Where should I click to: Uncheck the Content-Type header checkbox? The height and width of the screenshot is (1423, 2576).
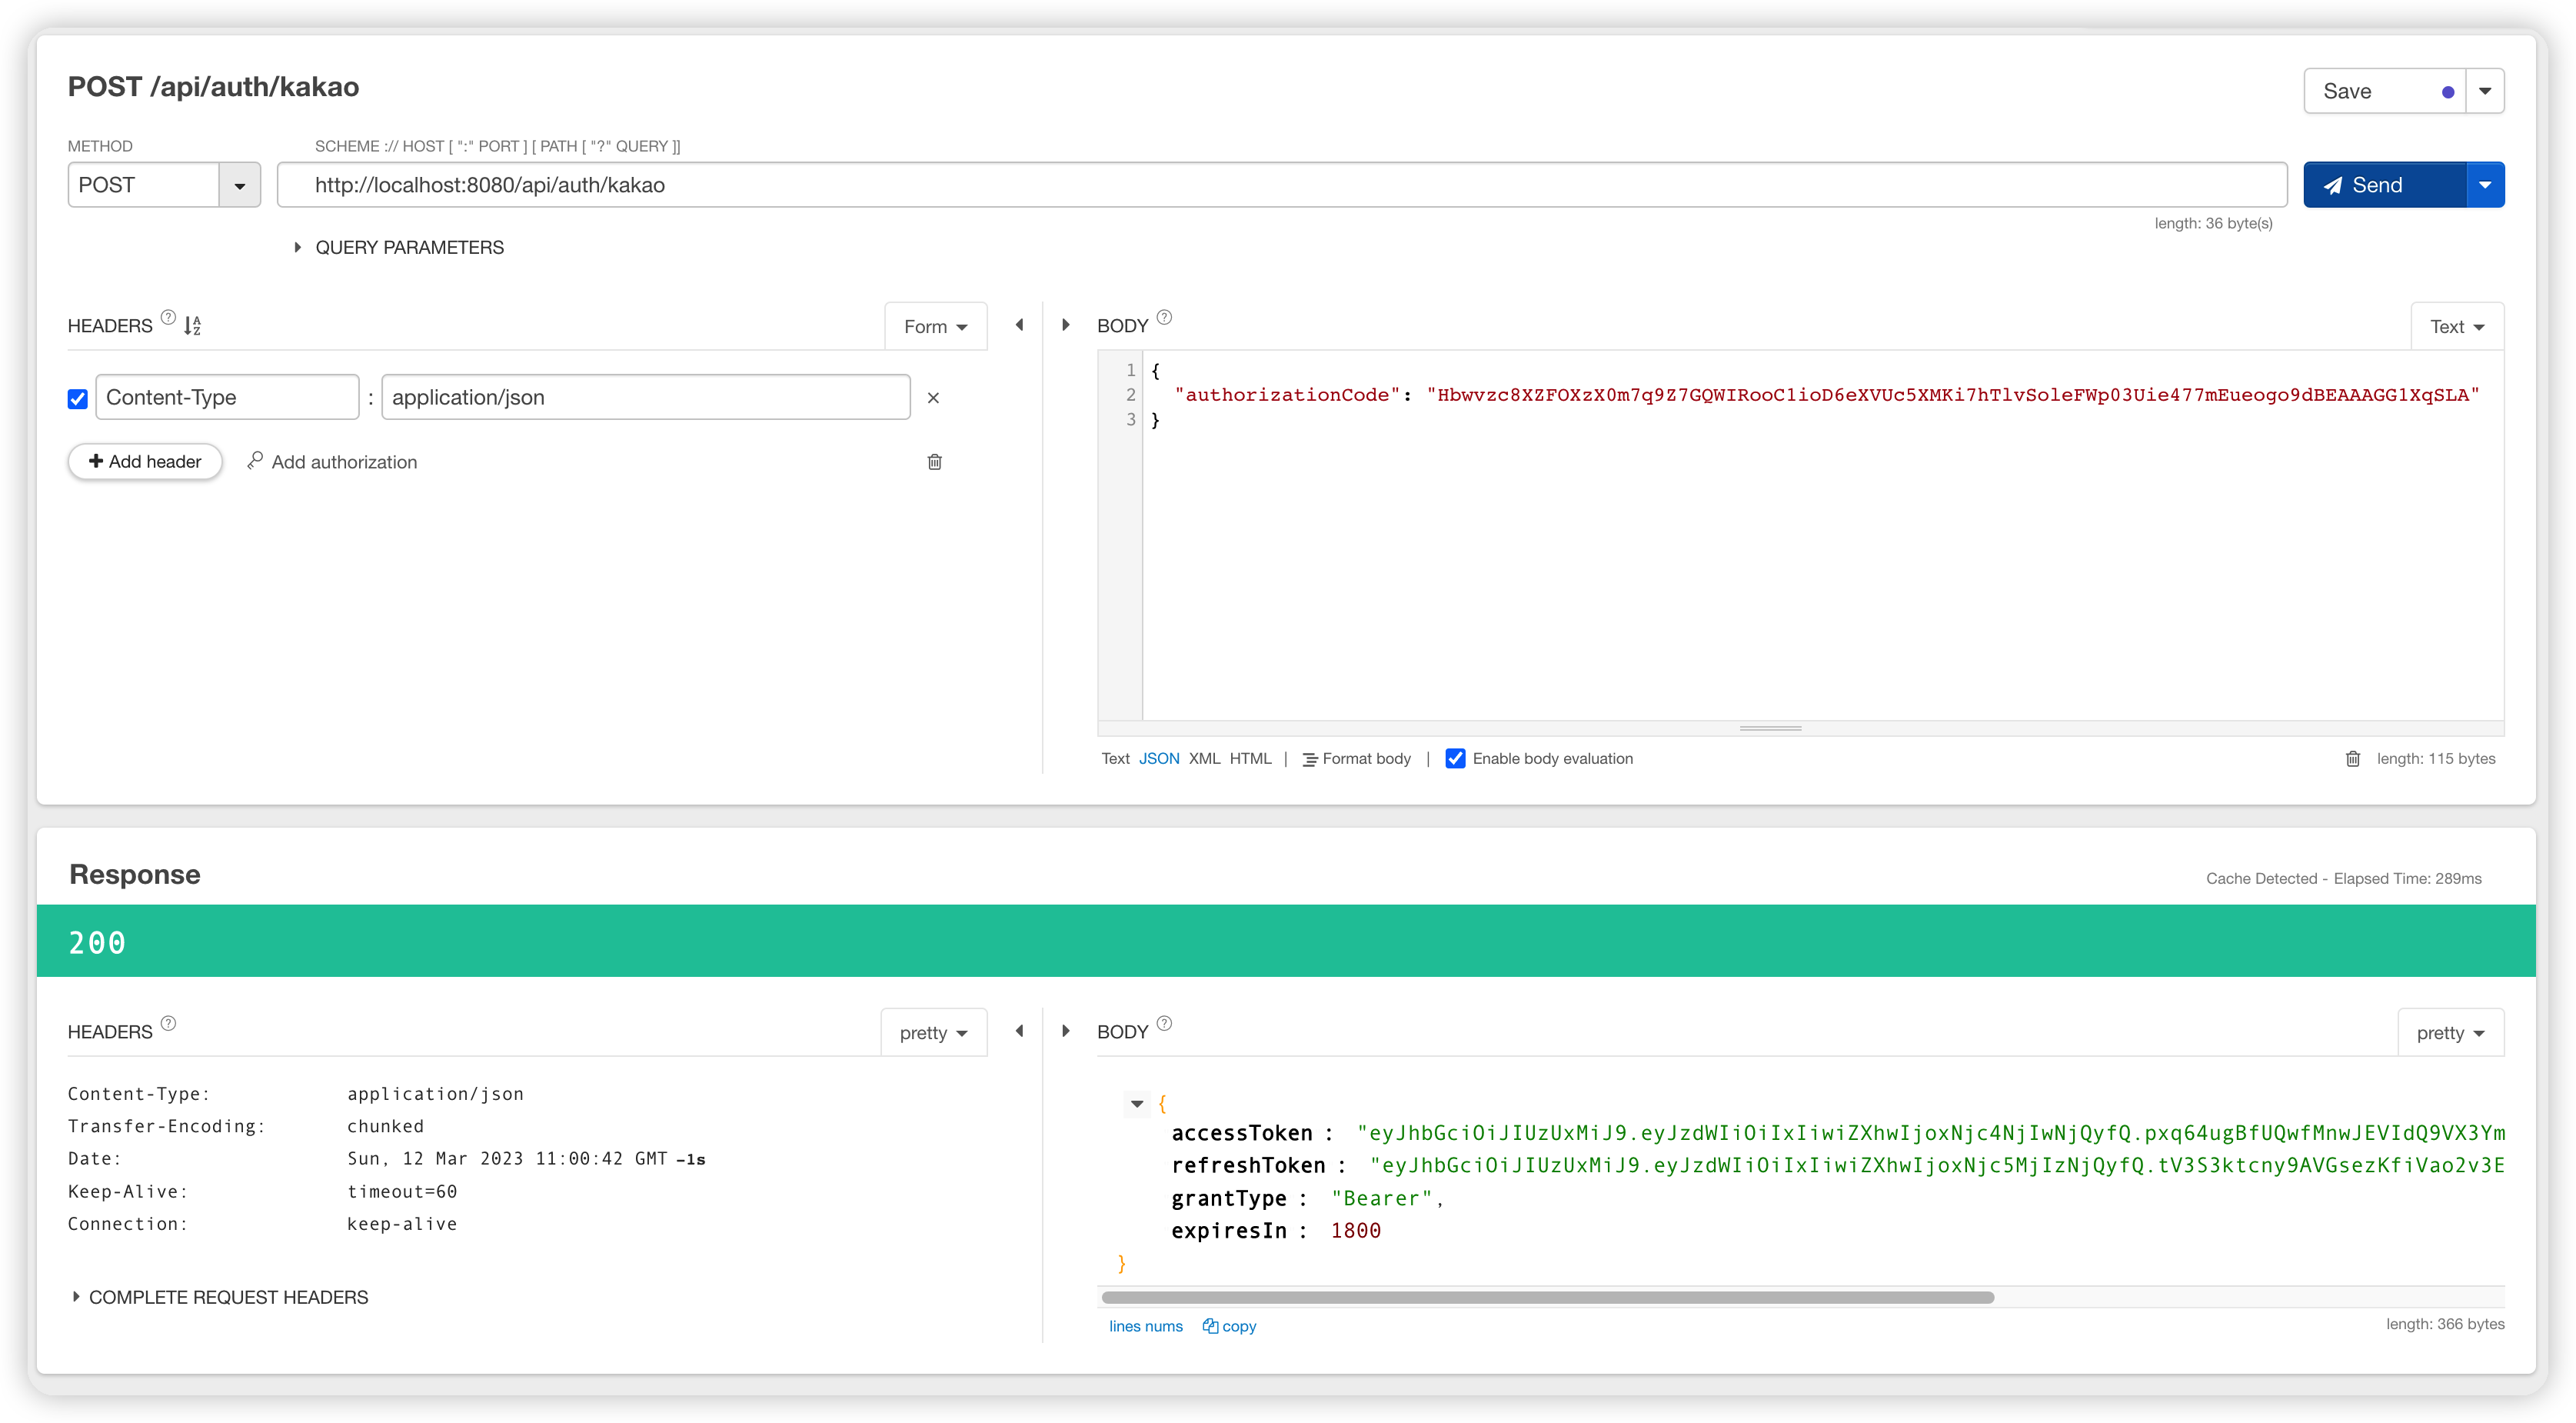pyautogui.click(x=78, y=399)
